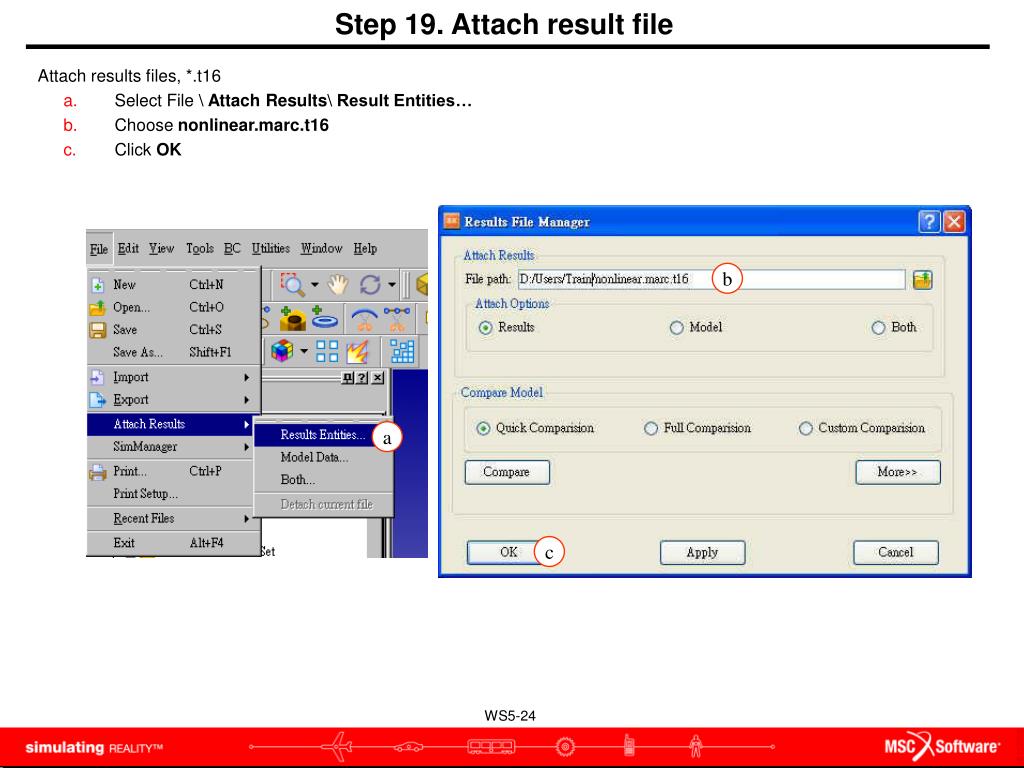This screenshot has width=1024, height=768.
Task: Enable Full Comparision radio button
Action: pos(651,428)
